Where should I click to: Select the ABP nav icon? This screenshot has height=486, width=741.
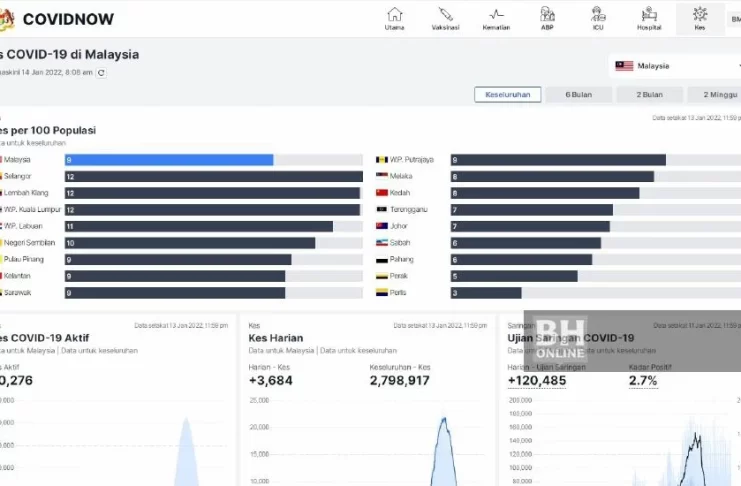(x=547, y=14)
